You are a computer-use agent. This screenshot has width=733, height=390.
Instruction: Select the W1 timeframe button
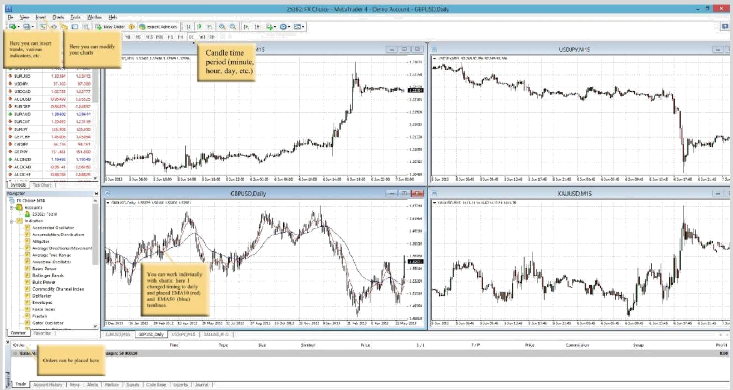coord(202,37)
